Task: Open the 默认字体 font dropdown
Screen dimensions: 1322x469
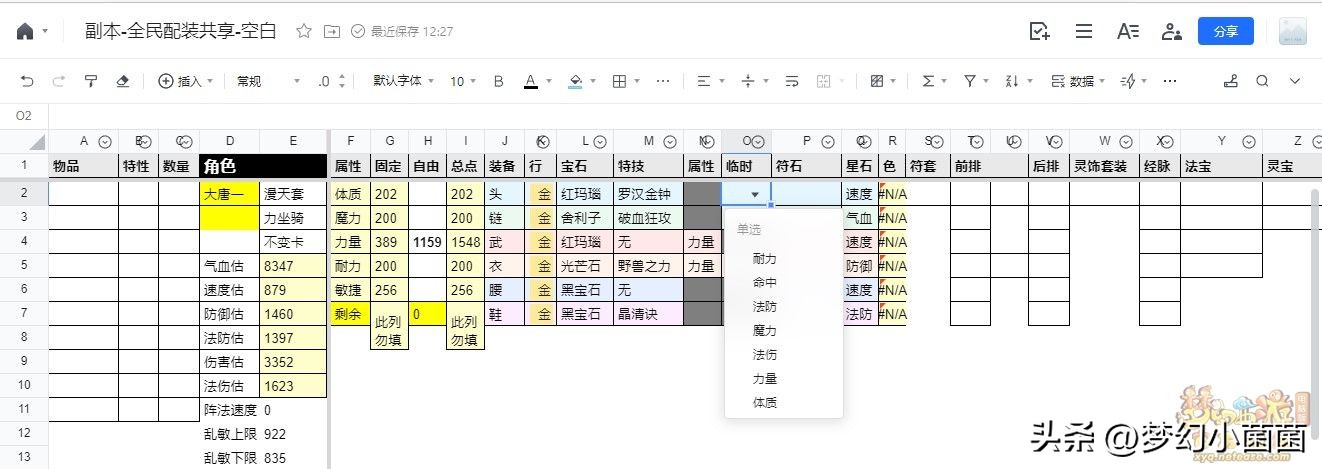Action: tap(403, 81)
